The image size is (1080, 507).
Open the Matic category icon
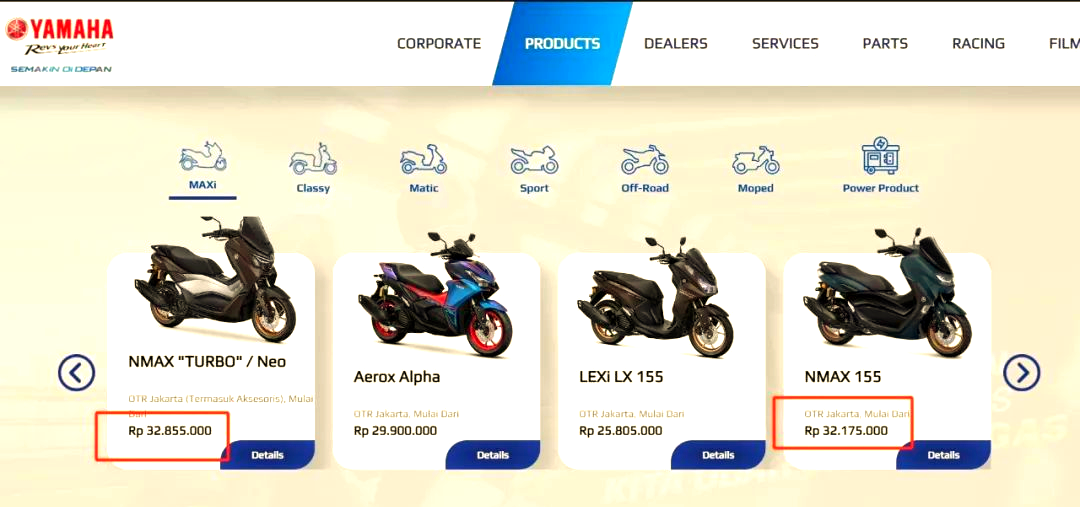pos(424,159)
